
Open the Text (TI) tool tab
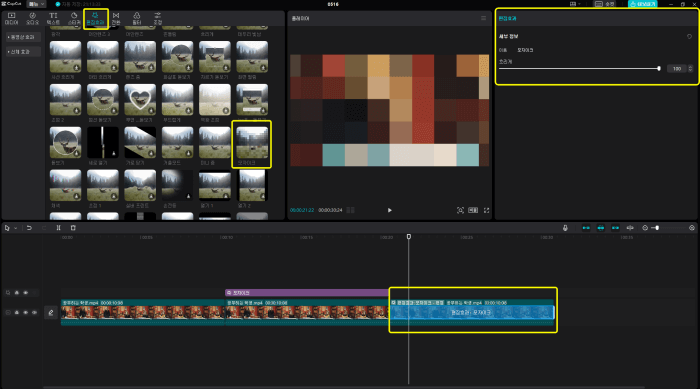[53, 18]
